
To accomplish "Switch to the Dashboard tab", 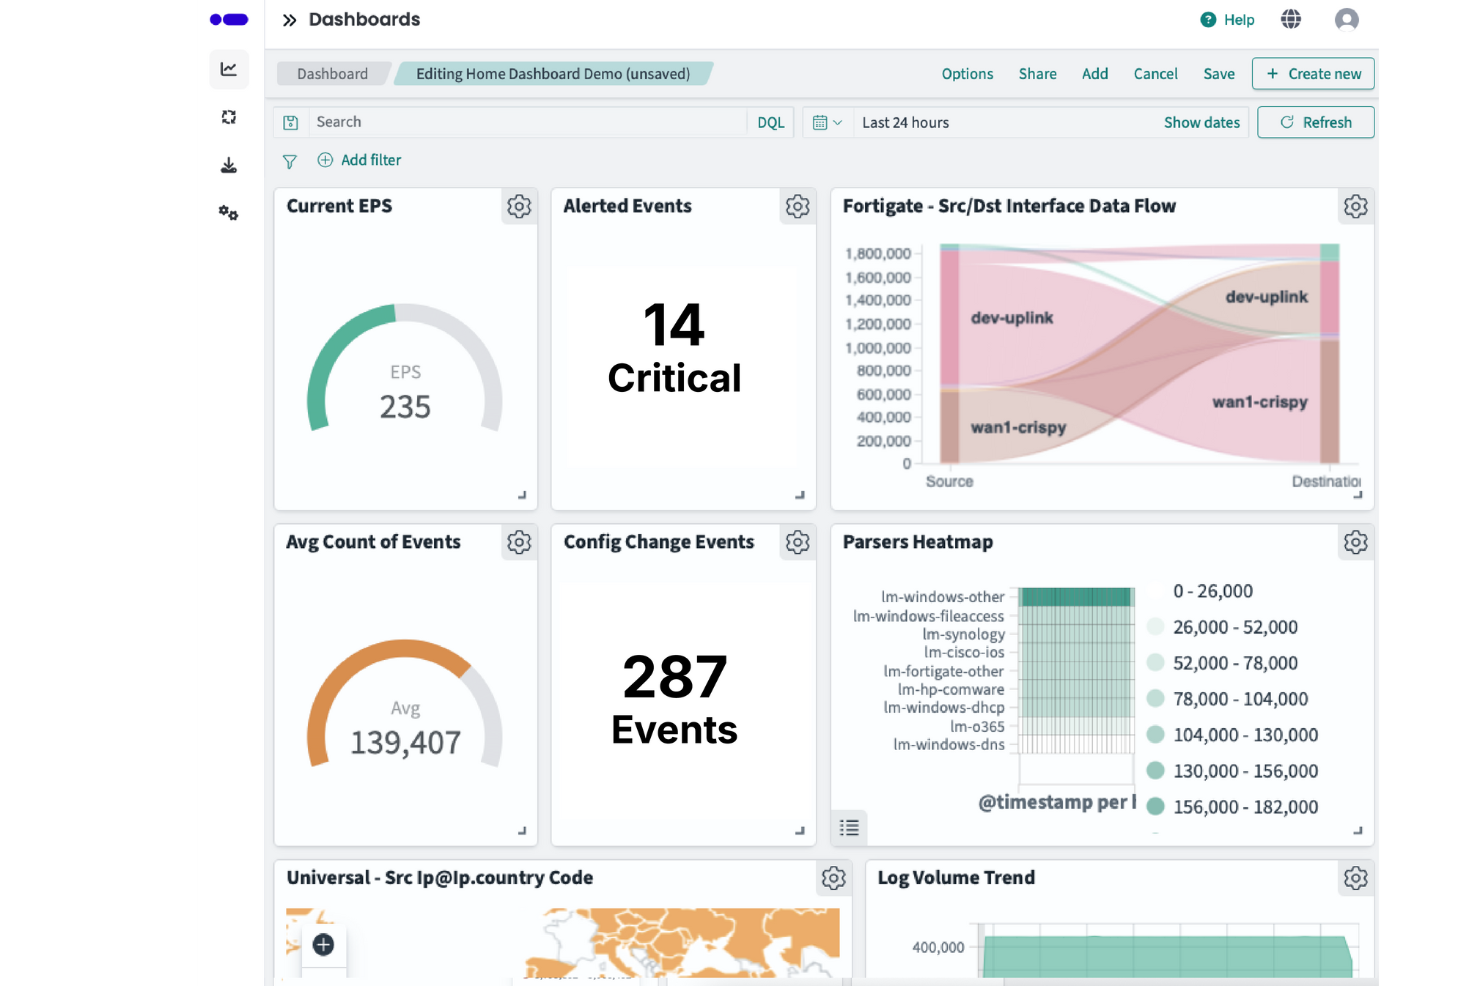I will tap(331, 73).
